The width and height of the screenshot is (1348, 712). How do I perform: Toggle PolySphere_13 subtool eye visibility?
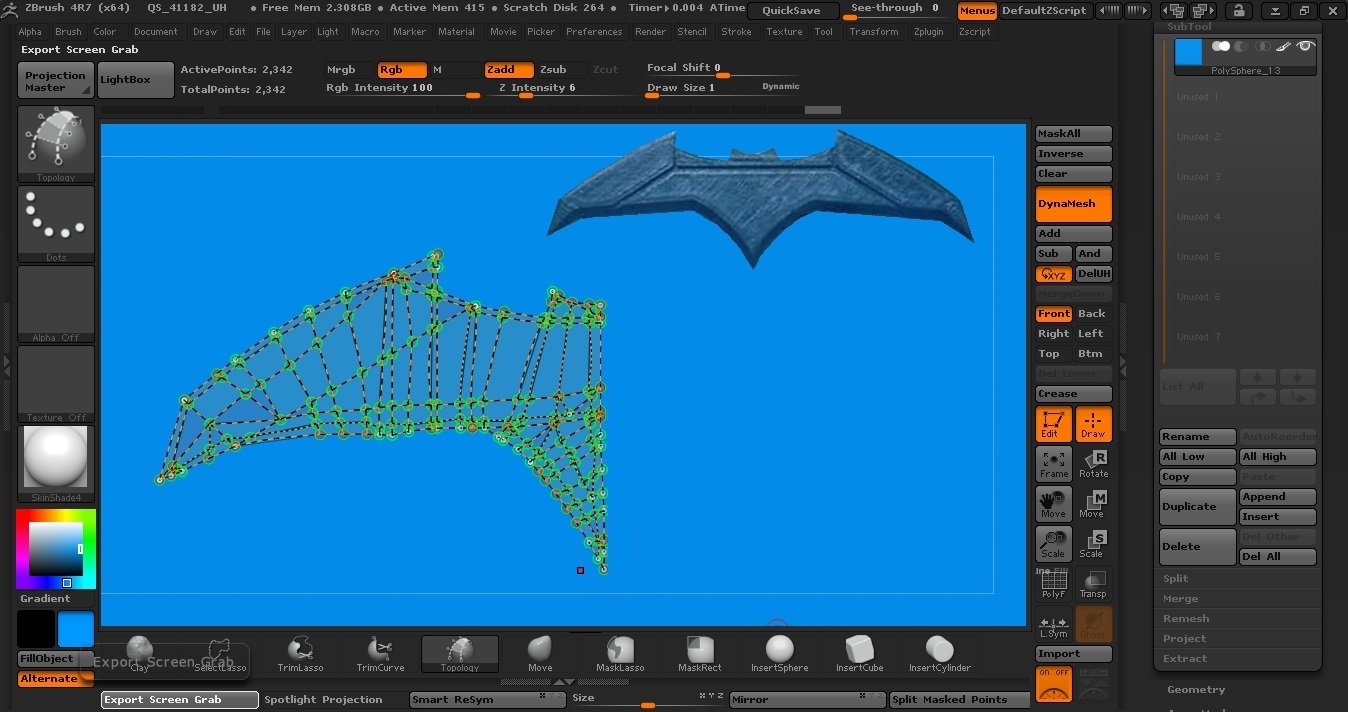[x=1304, y=46]
